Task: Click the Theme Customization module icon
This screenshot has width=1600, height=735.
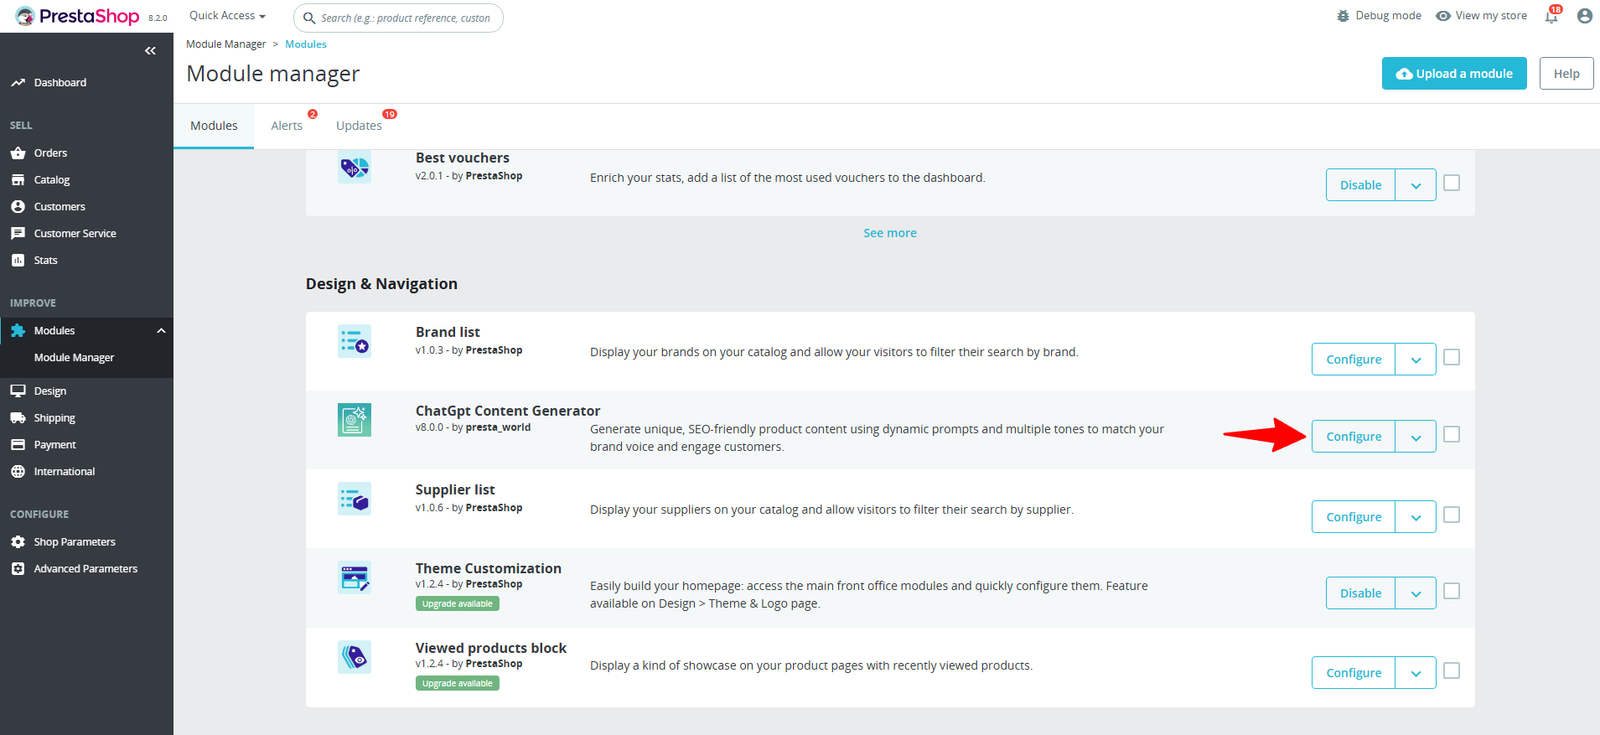Action: 355,577
